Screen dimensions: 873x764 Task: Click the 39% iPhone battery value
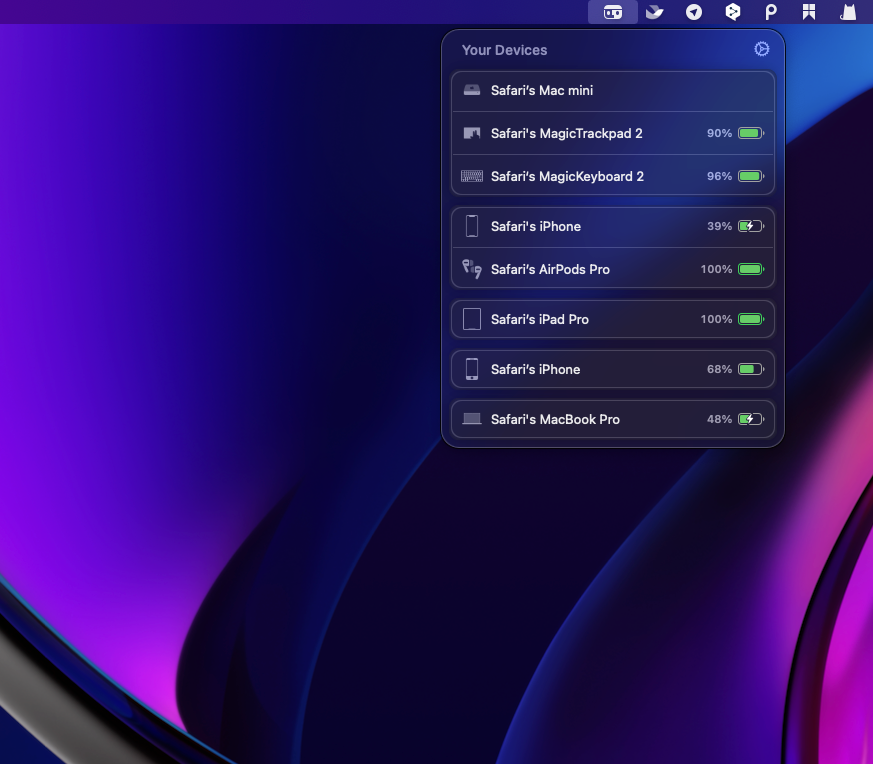(719, 226)
